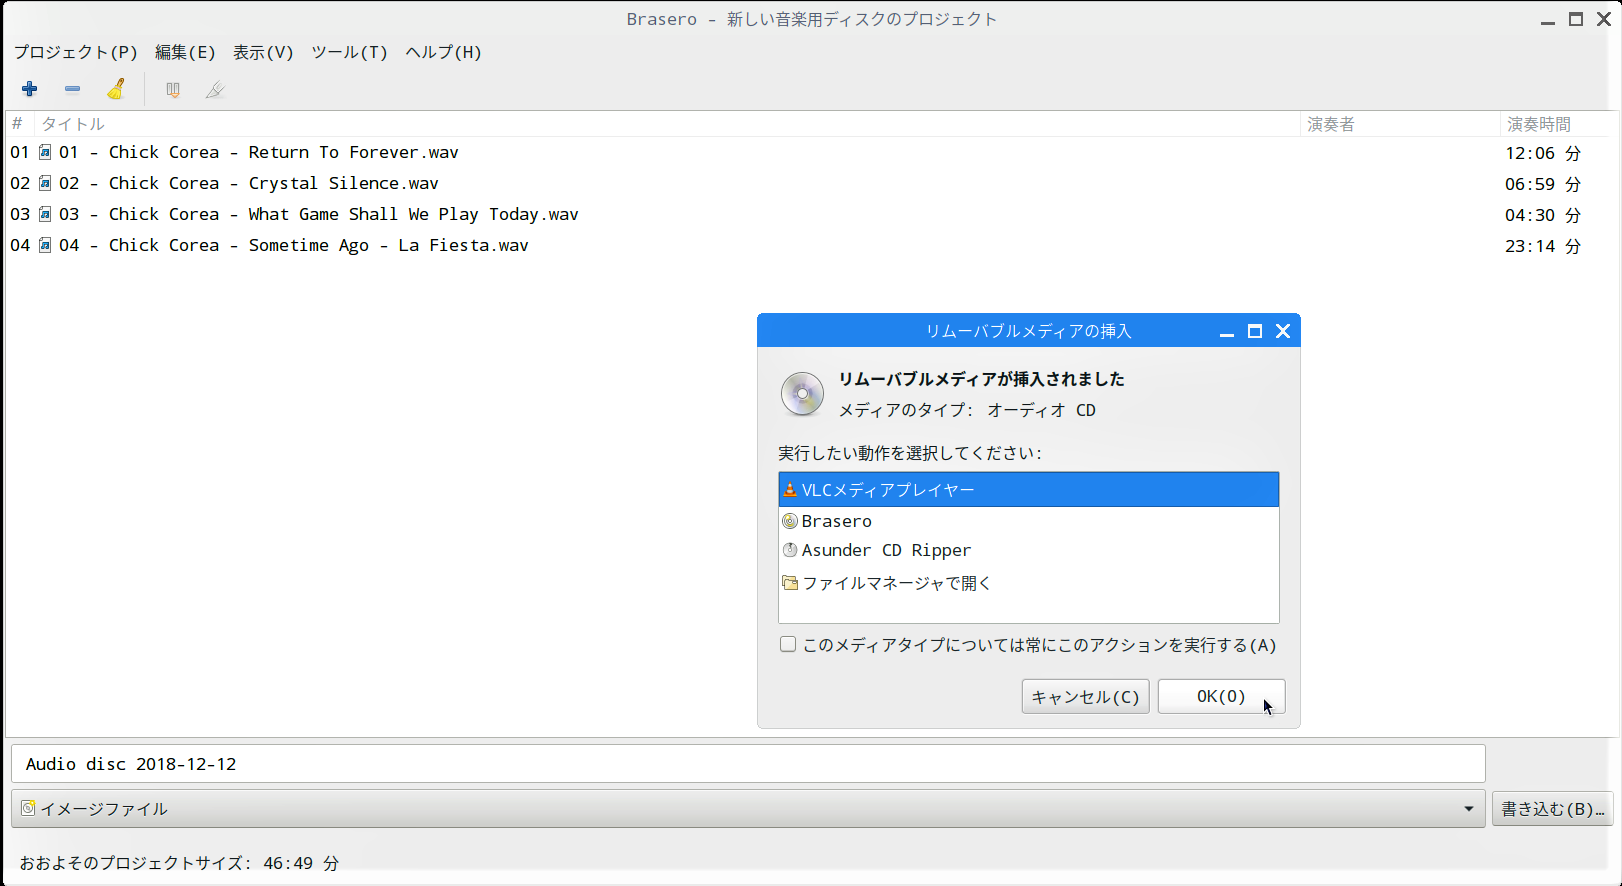Open the ツール(T) menu
This screenshot has width=1622, height=886.
(x=349, y=52)
